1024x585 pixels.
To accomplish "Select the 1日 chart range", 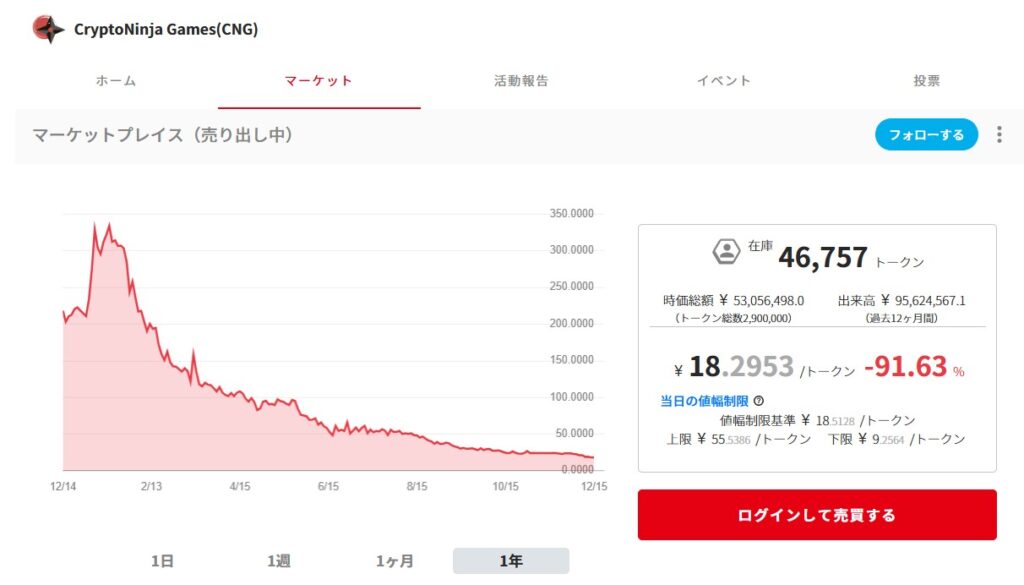I will pyautogui.click(x=162, y=561).
